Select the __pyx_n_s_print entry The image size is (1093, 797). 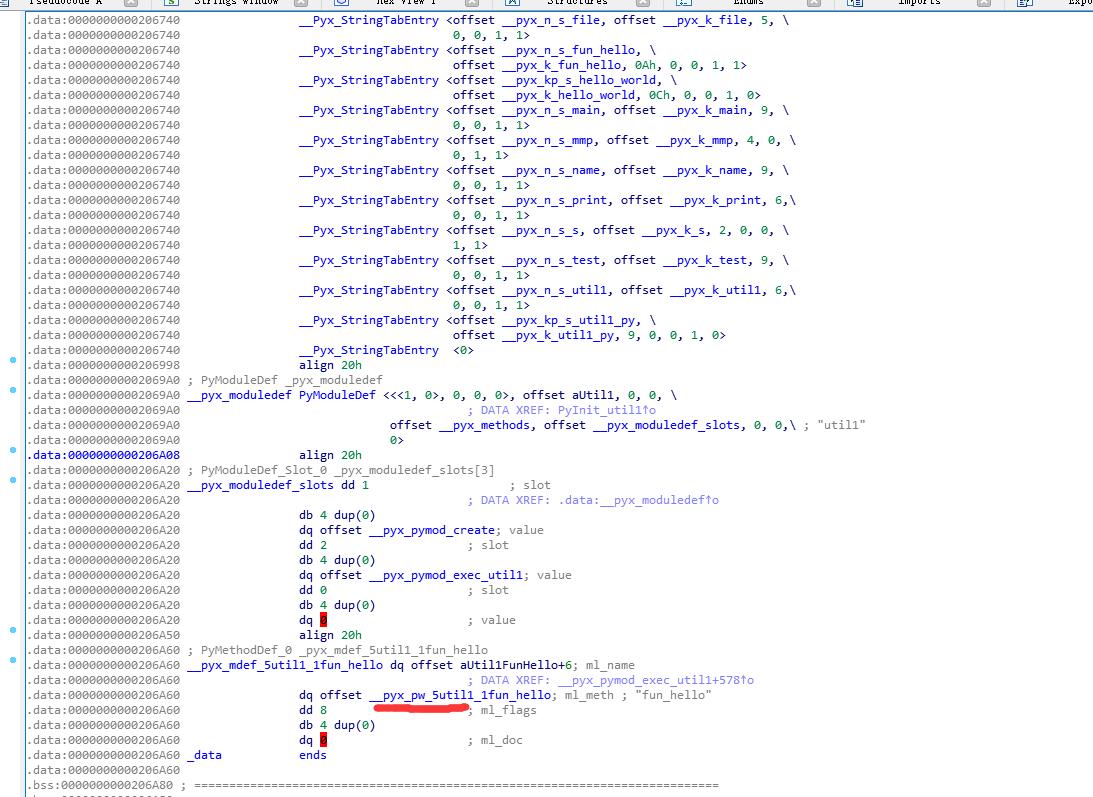(554, 200)
